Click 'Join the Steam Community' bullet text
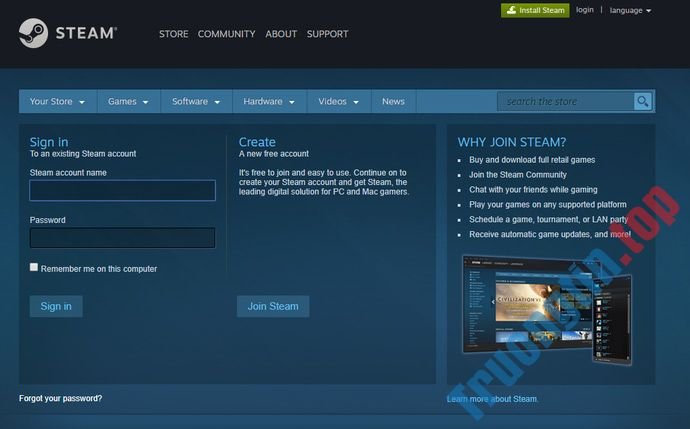This screenshot has height=429, width=690. [x=518, y=175]
